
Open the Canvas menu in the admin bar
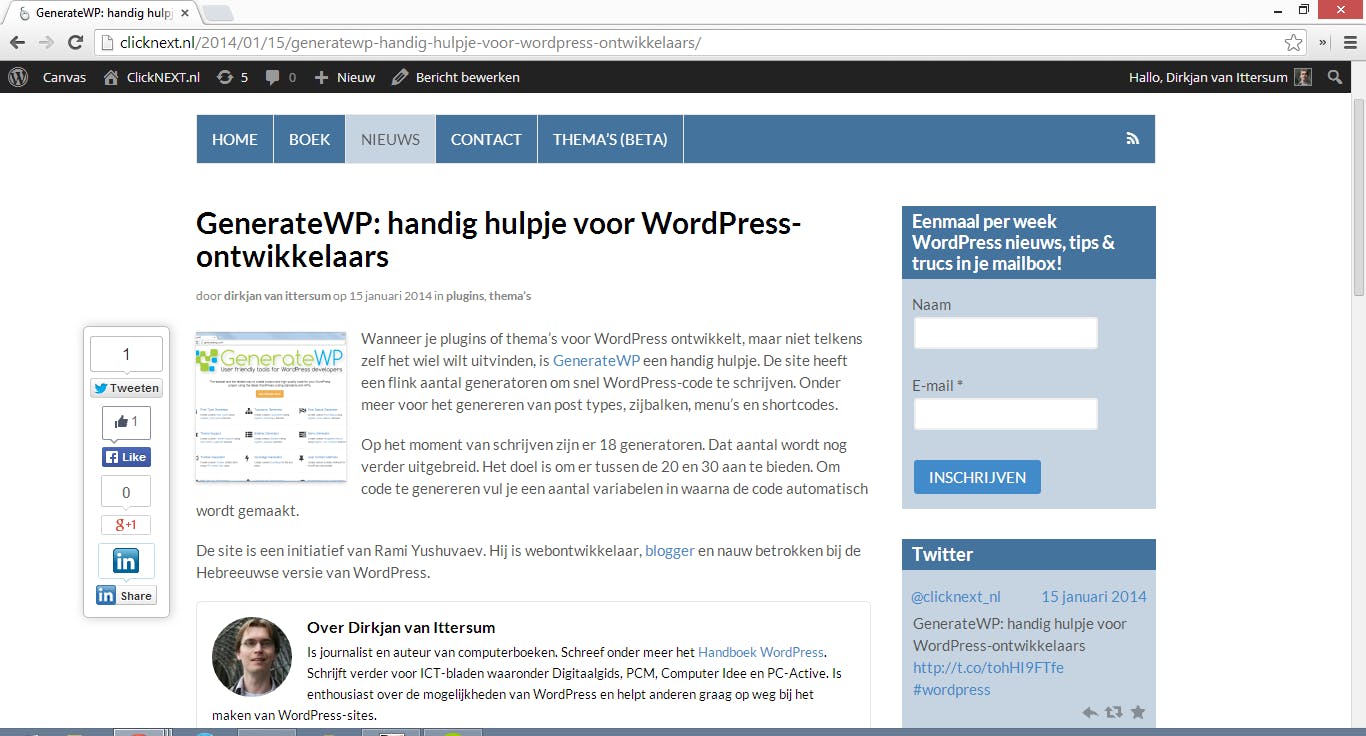[64, 77]
